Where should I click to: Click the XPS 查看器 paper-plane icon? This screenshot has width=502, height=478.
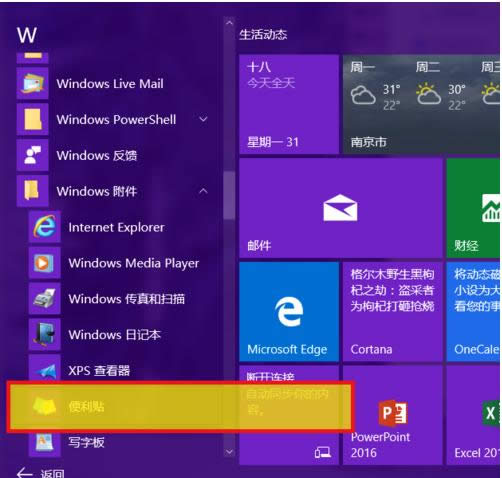pos(44,368)
